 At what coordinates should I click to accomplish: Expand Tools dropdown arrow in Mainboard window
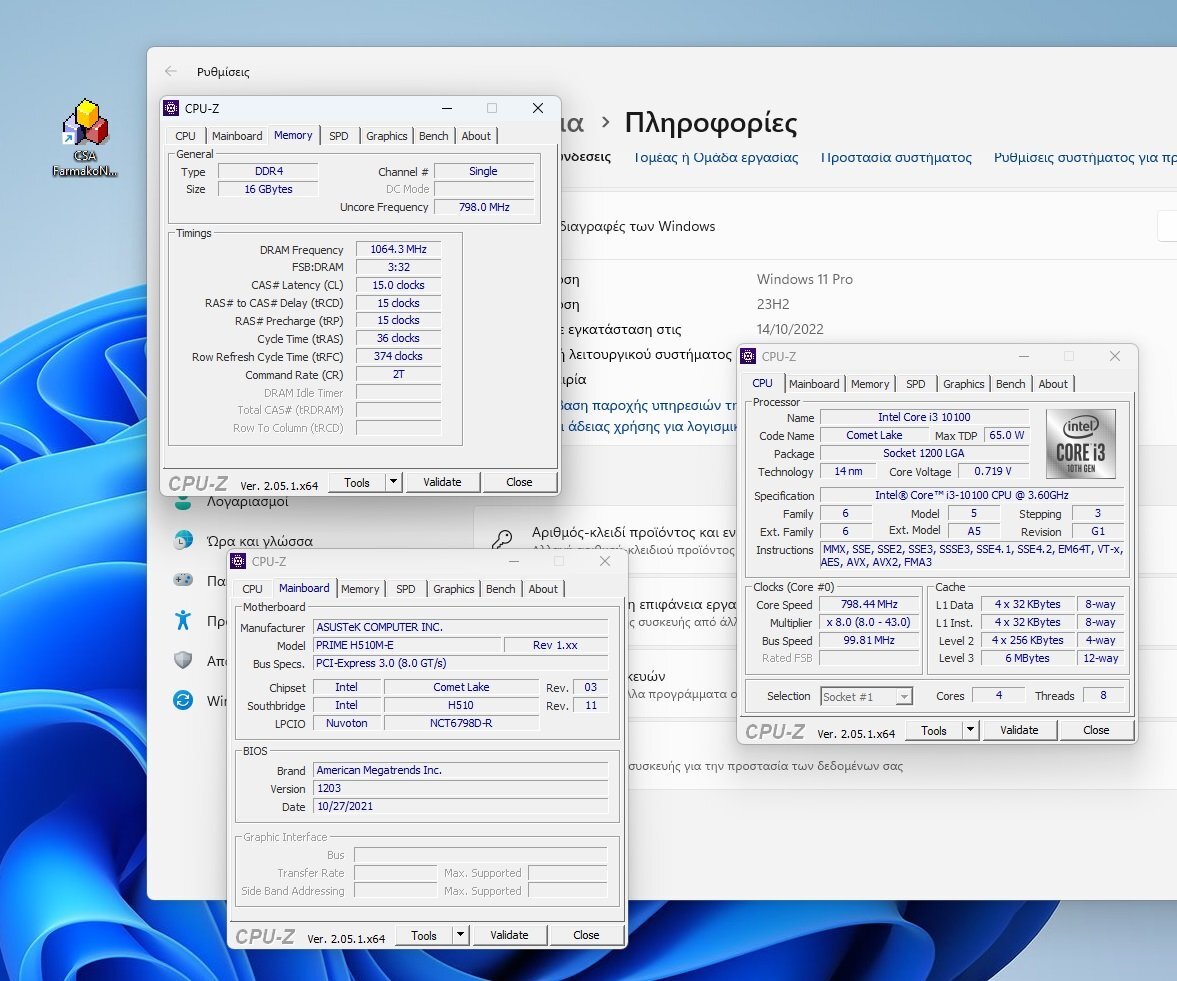tap(460, 934)
